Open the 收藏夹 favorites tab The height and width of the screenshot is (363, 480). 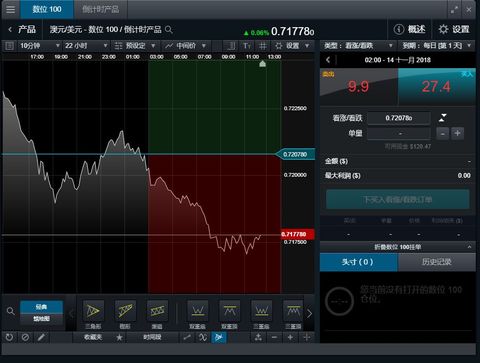point(93,337)
